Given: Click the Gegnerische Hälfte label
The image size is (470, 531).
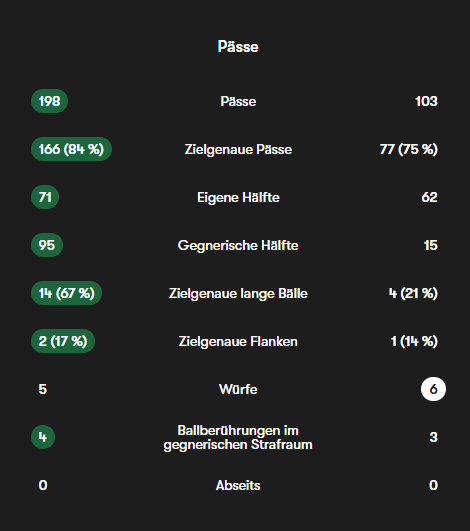Looking at the screenshot, I should pyautogui.click(x=238, y=246).
